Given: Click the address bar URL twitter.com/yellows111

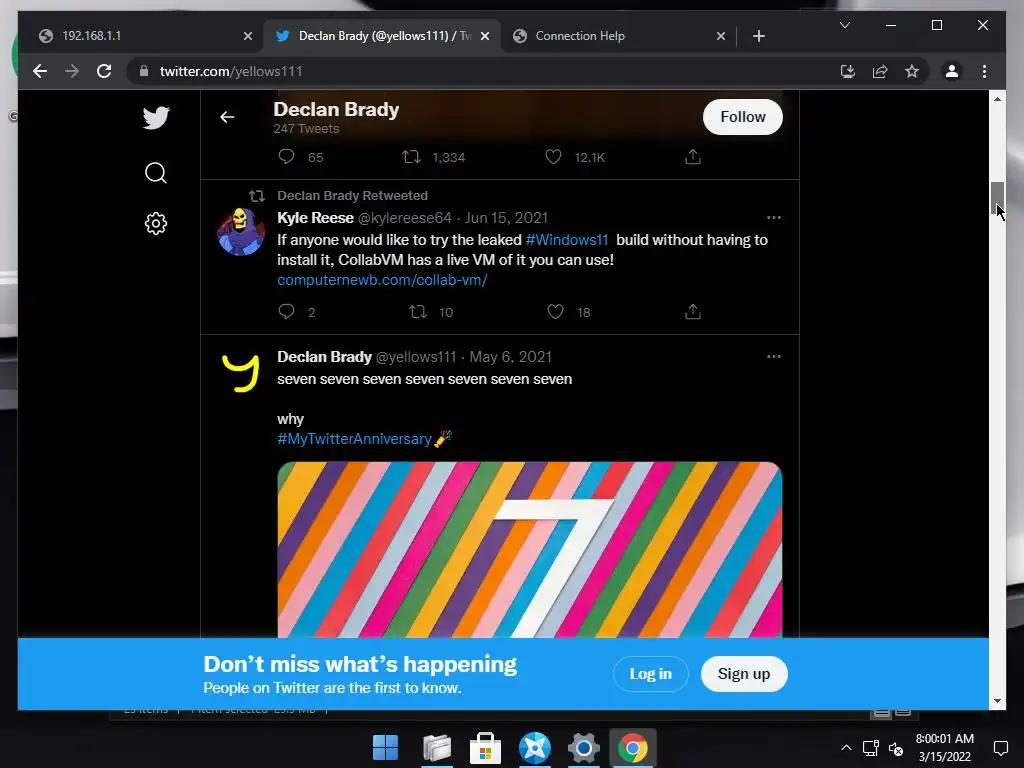Looking at the screenshot, I should point(231,71).
